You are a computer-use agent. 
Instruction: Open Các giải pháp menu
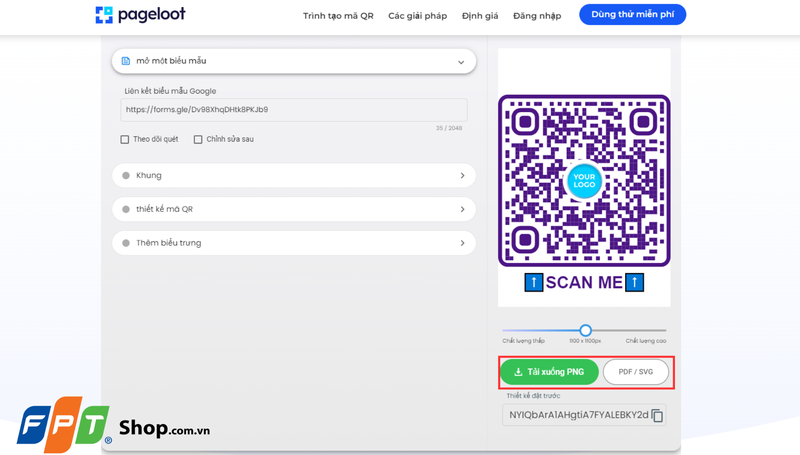[417, 16]
